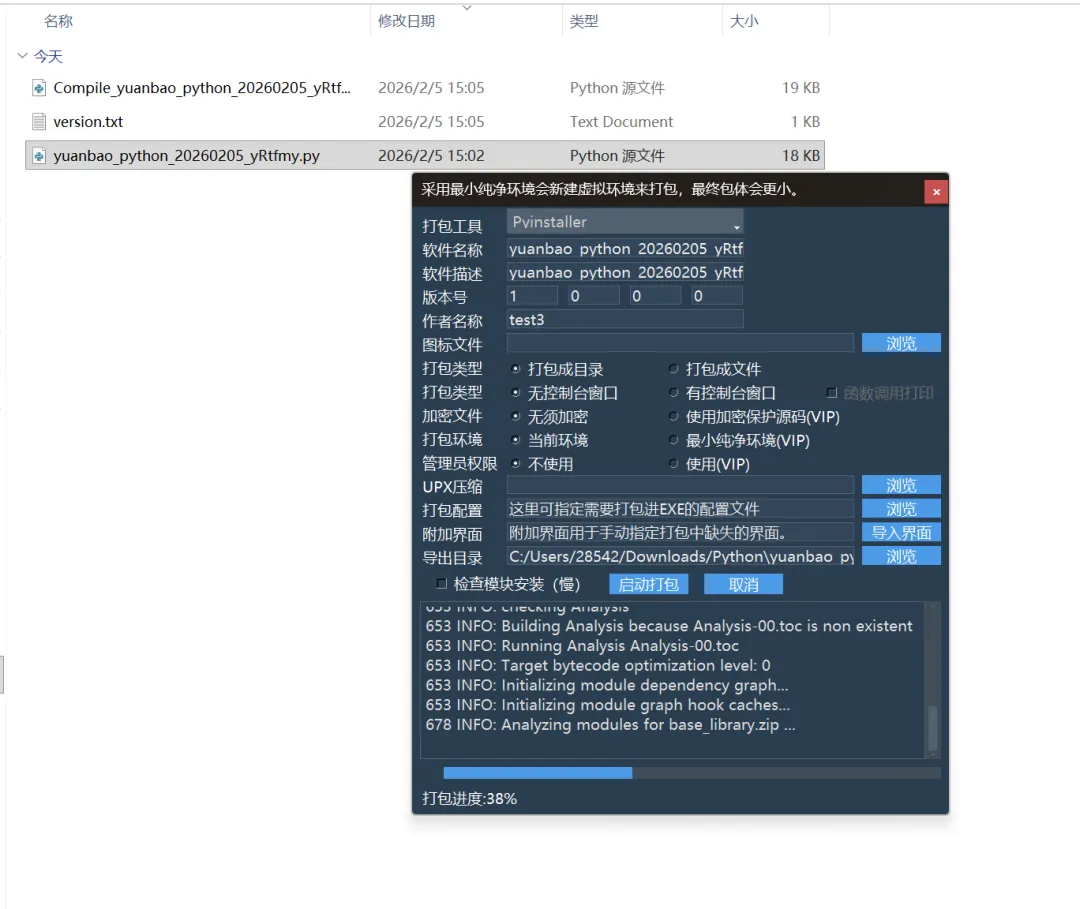
Task: Sort file list by 大小 column
Action: tap(744, 21)
